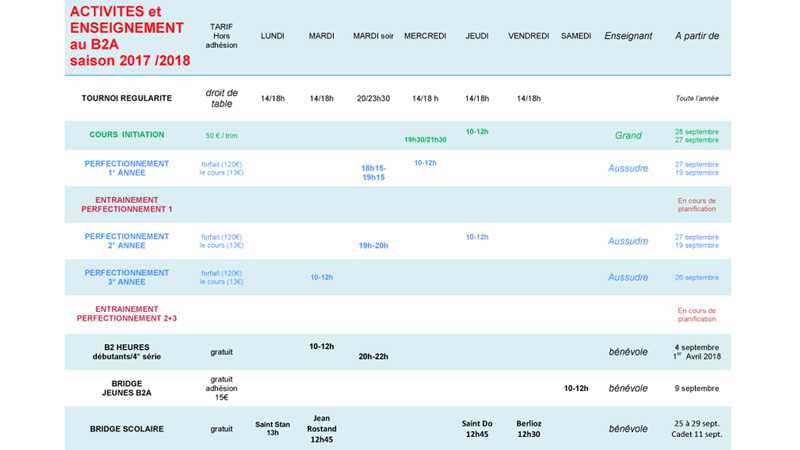The height and width of the screenshot is (450, 800).
Task: Select the BRIDGE JEUNES B2A row label
Action: pyautogui.click(x=127, y=388)
